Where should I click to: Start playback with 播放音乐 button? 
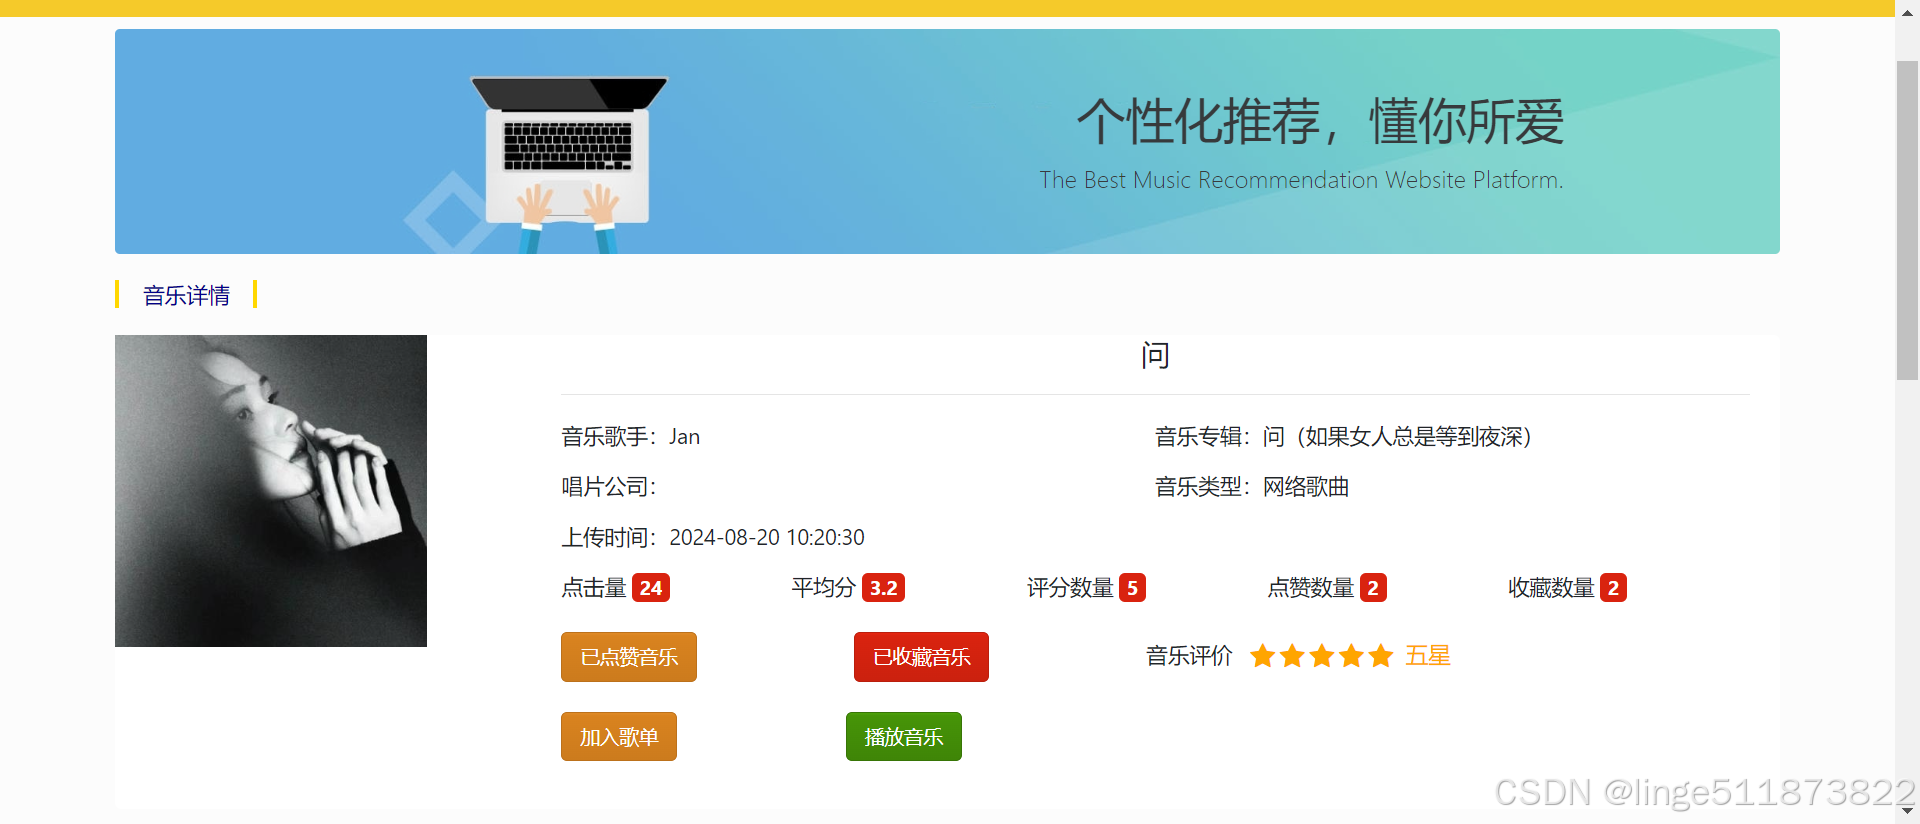(x=903, y=737)
